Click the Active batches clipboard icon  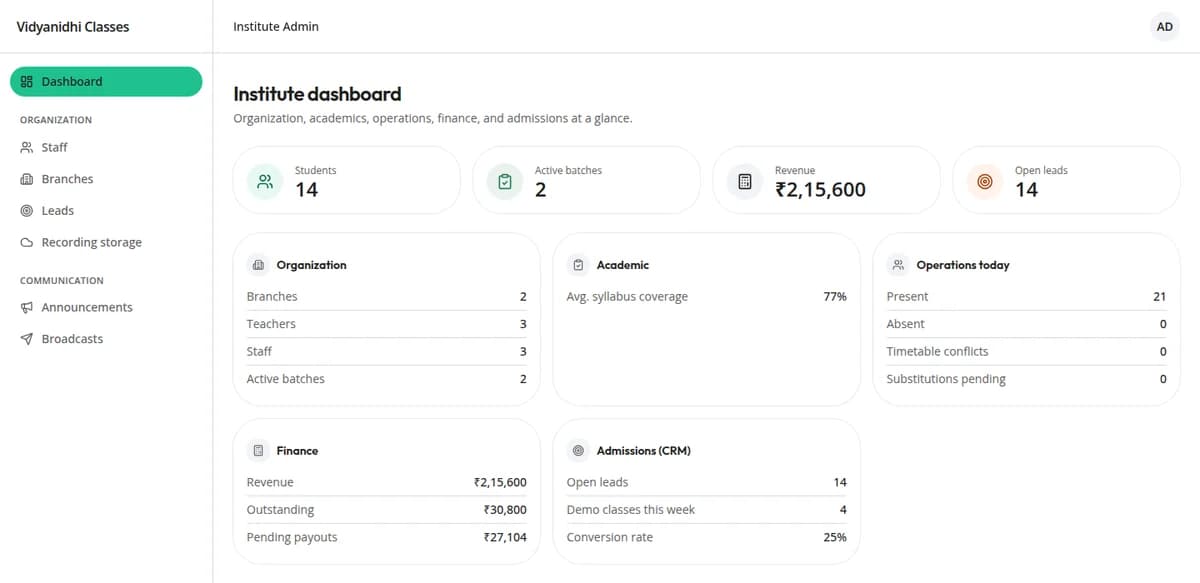pos(505,182)
